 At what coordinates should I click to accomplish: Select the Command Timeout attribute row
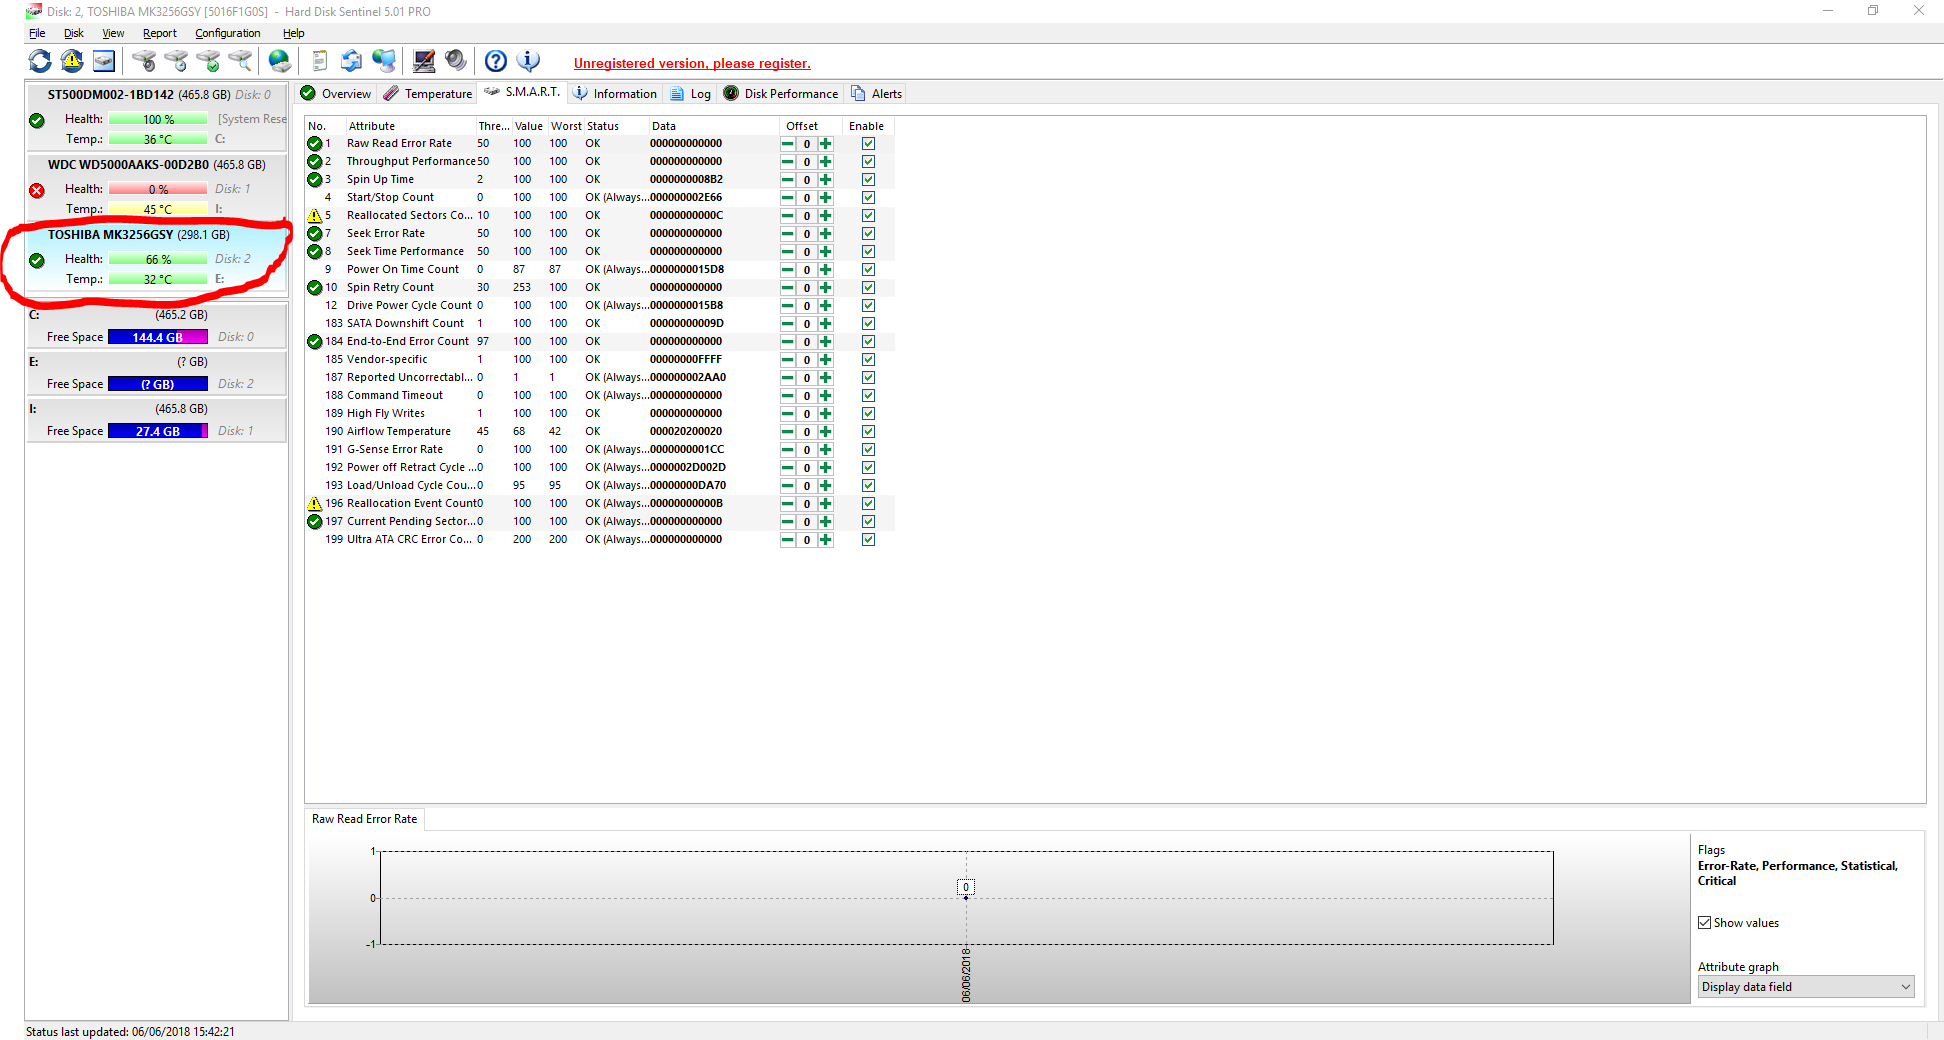[600, 396]
